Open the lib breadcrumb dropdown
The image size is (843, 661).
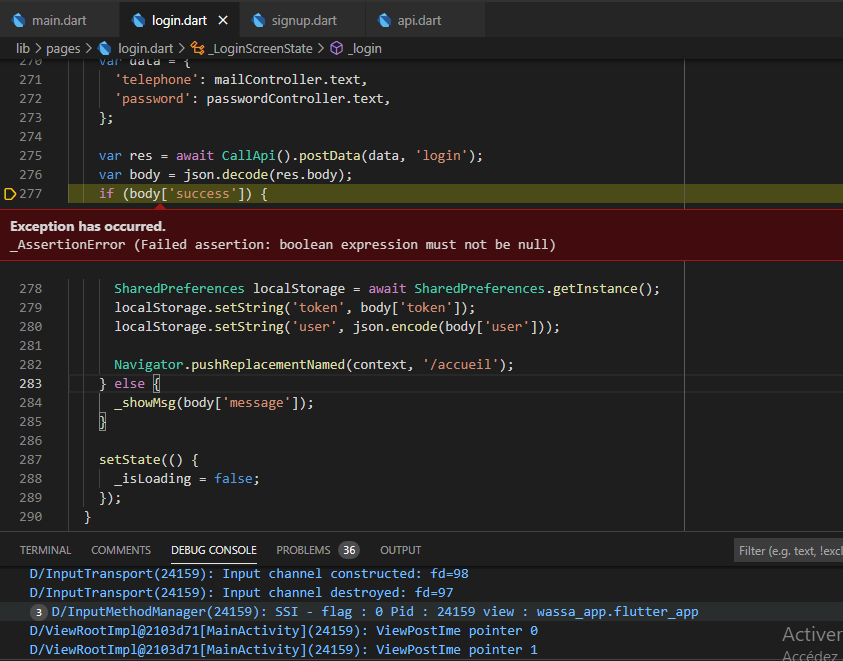(x=22, y=47)
